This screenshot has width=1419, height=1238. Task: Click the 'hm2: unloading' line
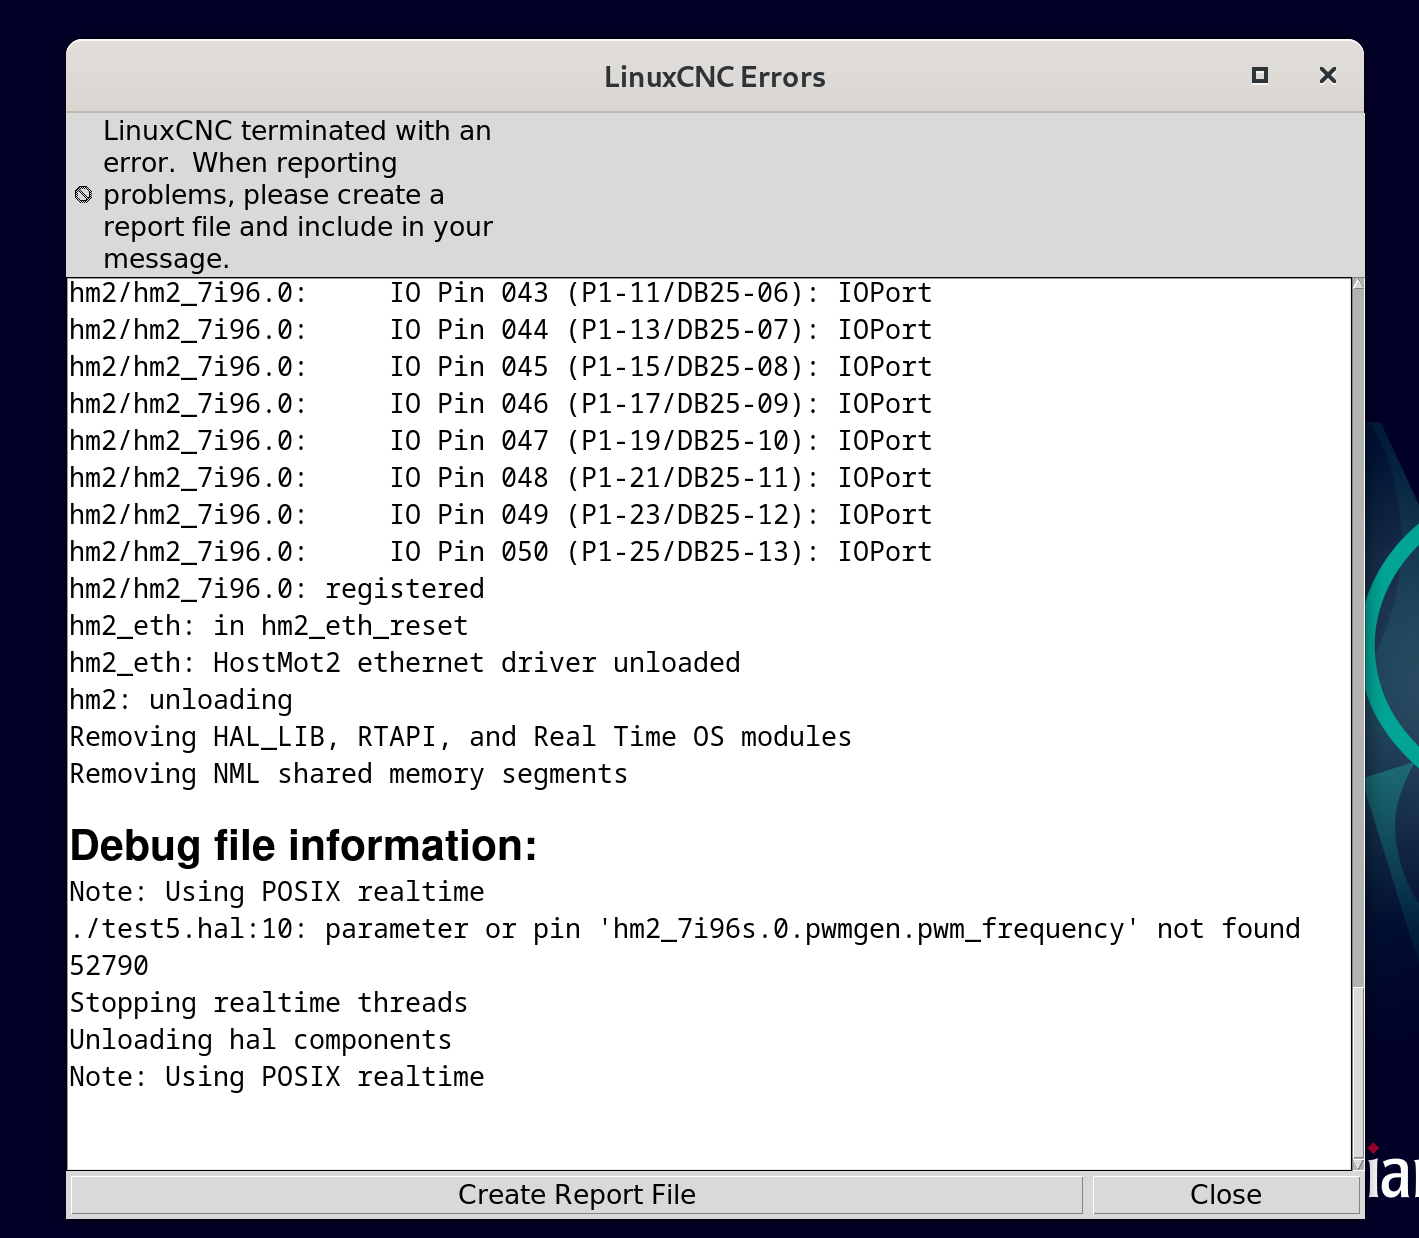[181, 700]
